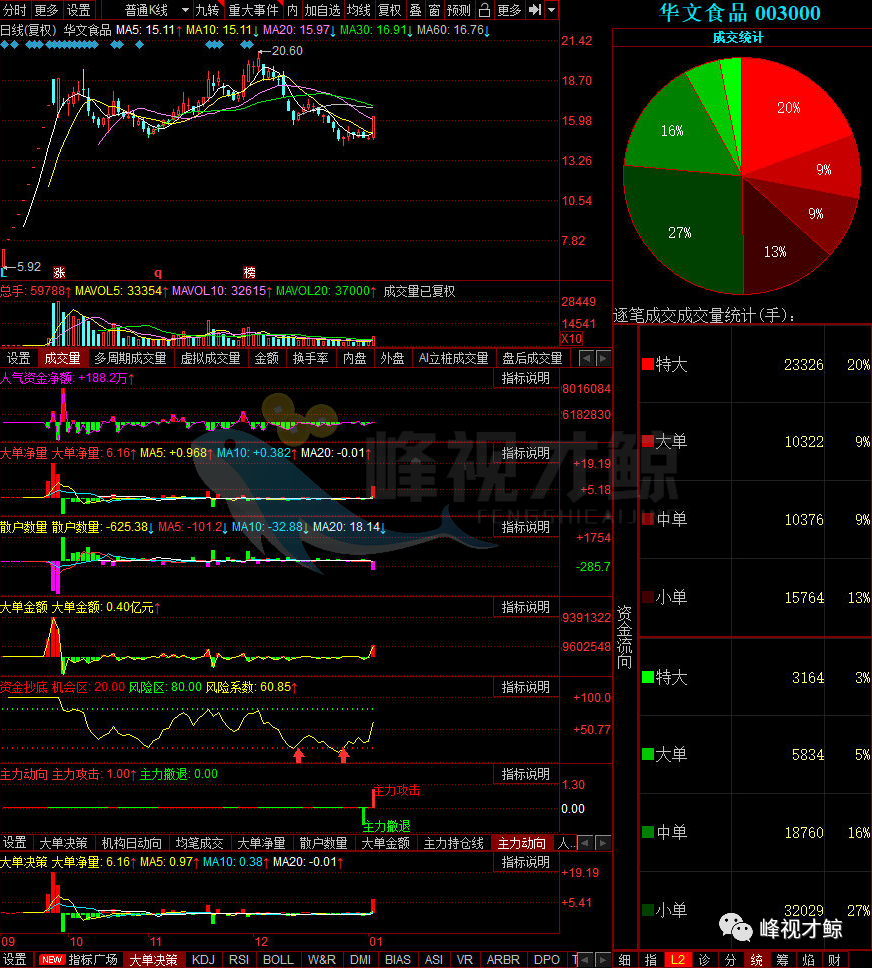872x968 pixels.
Task: Select the 金额 tab
Action: (x=267, y=358)
